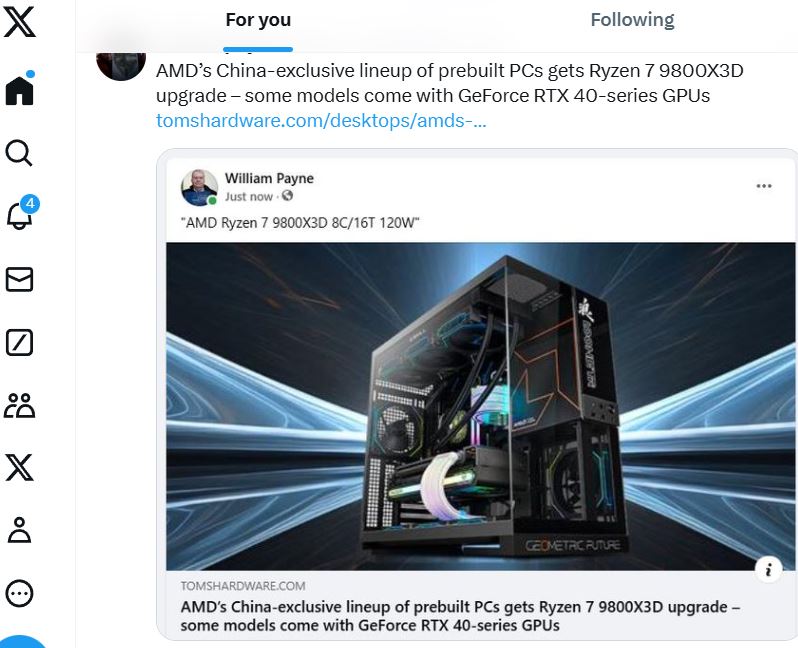Open the Messages envelope icon
This screenshot has height=648, width=798.
19,279
